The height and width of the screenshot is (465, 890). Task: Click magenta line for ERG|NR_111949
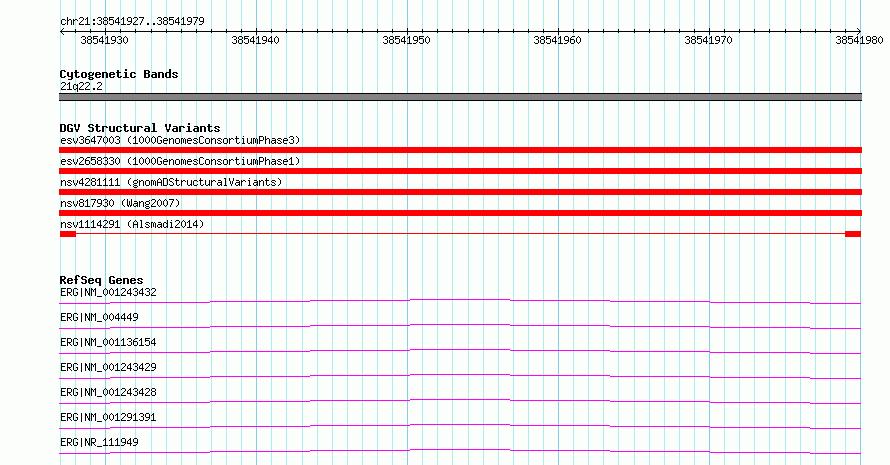pyautogui.click(x=460, y=451)
